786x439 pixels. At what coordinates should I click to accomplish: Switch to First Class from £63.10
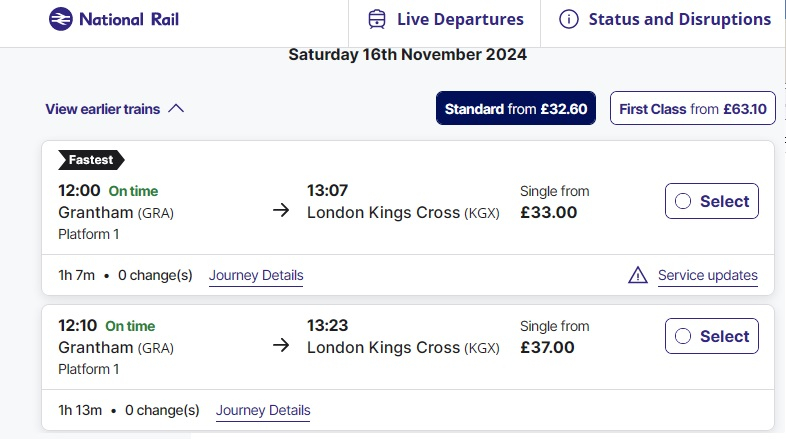(x=693, y=108)
